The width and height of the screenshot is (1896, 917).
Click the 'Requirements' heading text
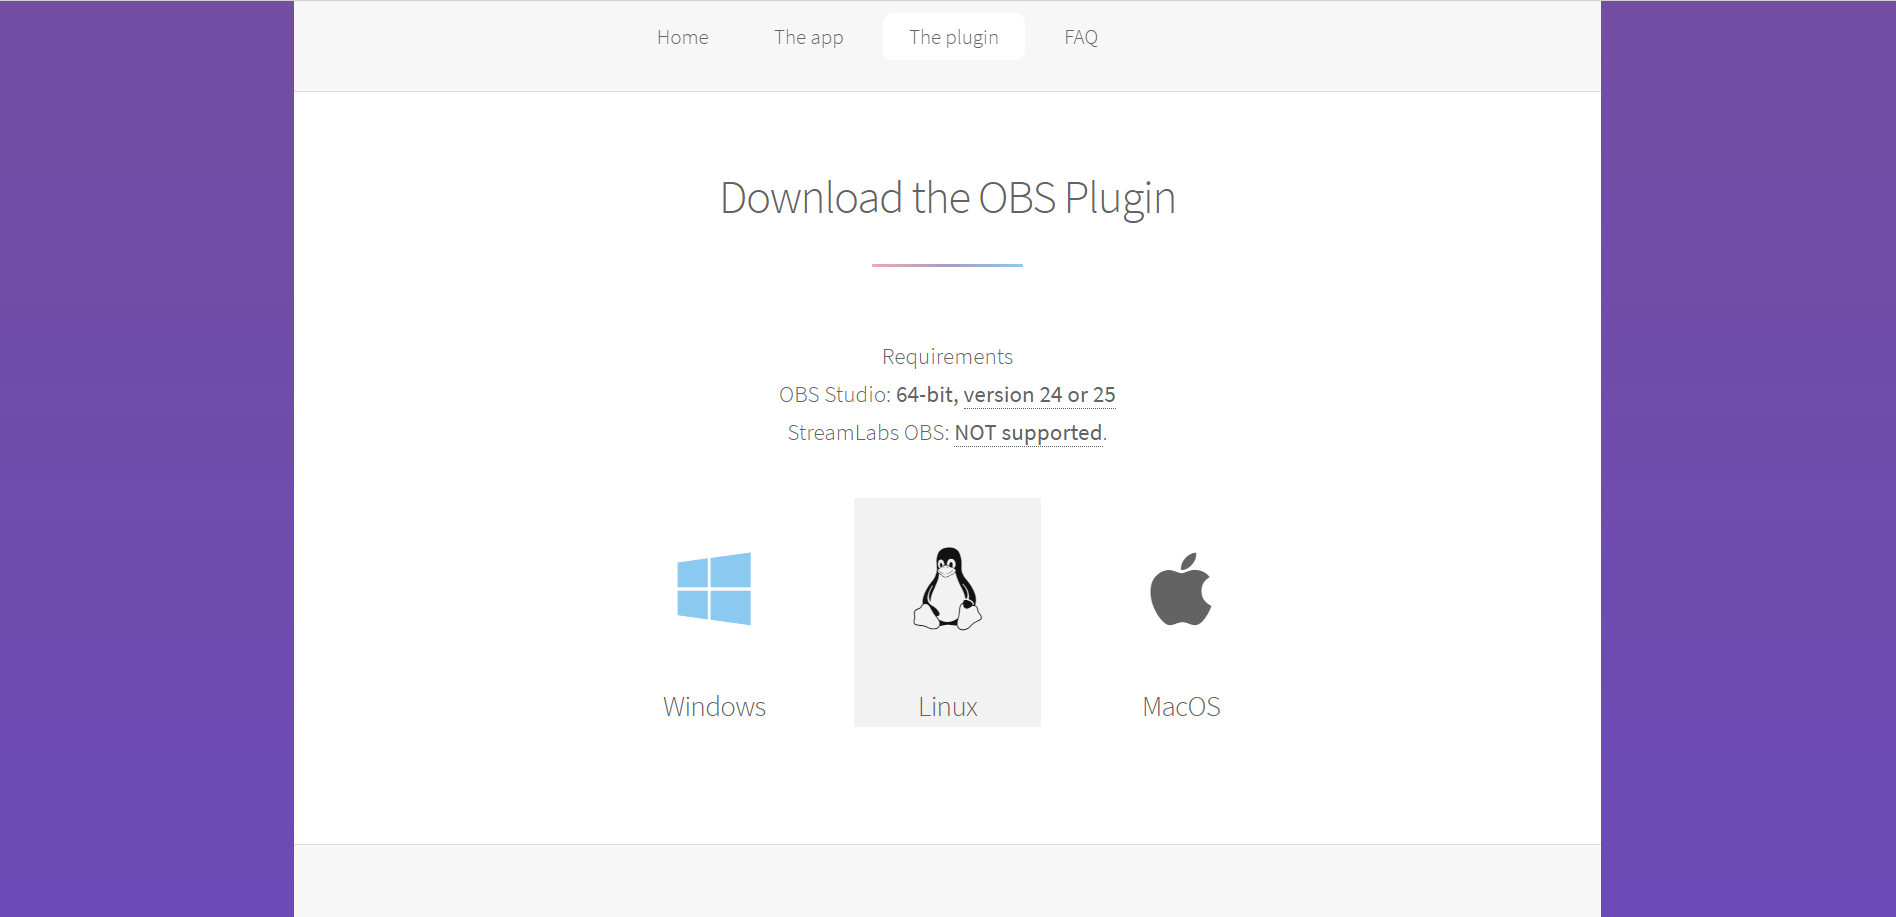click(946, 356)
